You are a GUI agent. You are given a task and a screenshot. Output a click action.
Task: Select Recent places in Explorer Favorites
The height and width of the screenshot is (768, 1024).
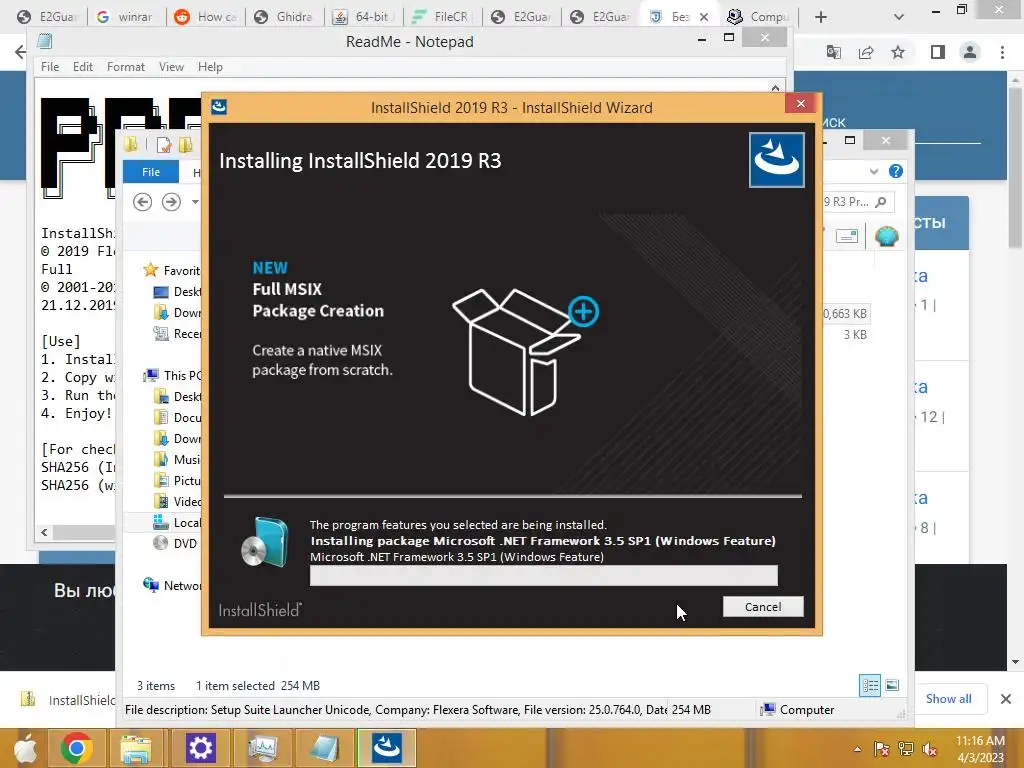pos(177,334)
